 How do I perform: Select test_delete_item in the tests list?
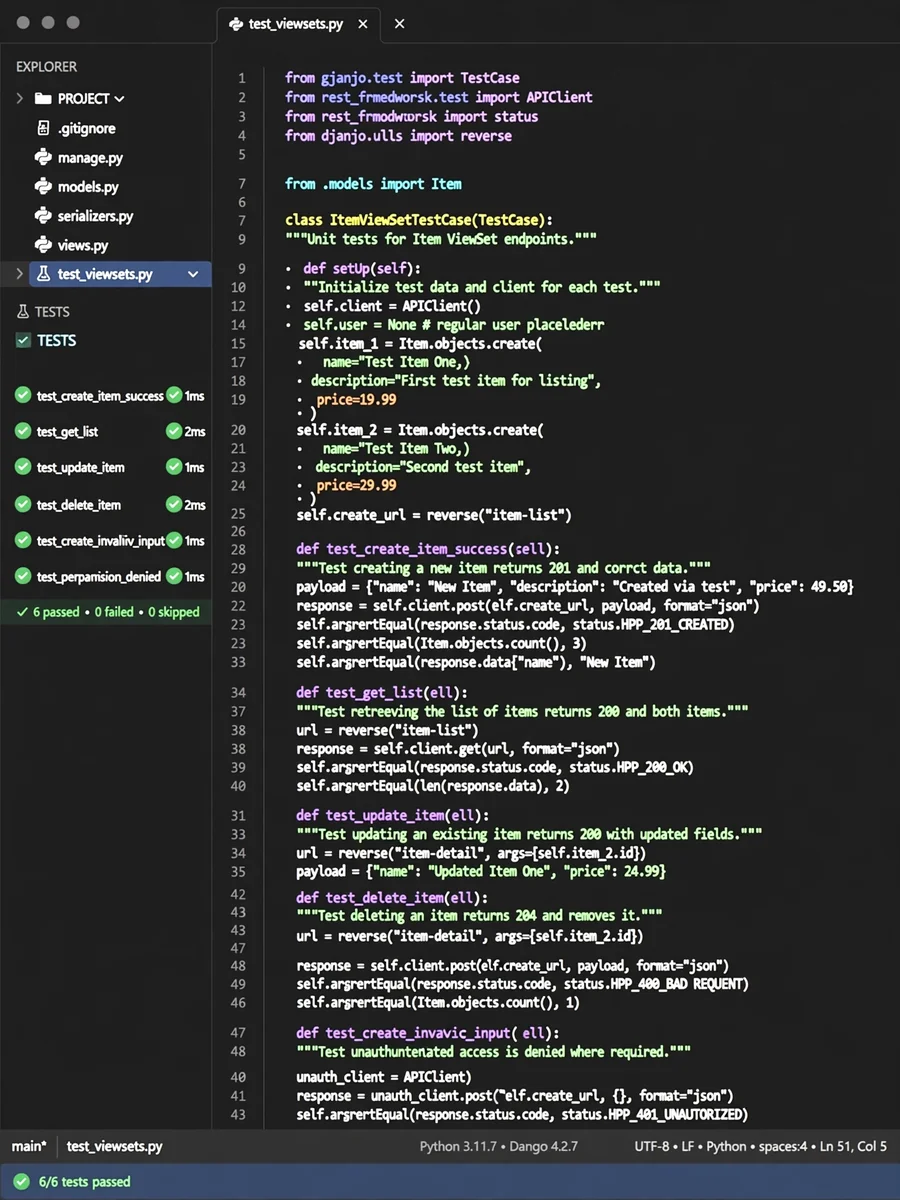pos(79,505)
